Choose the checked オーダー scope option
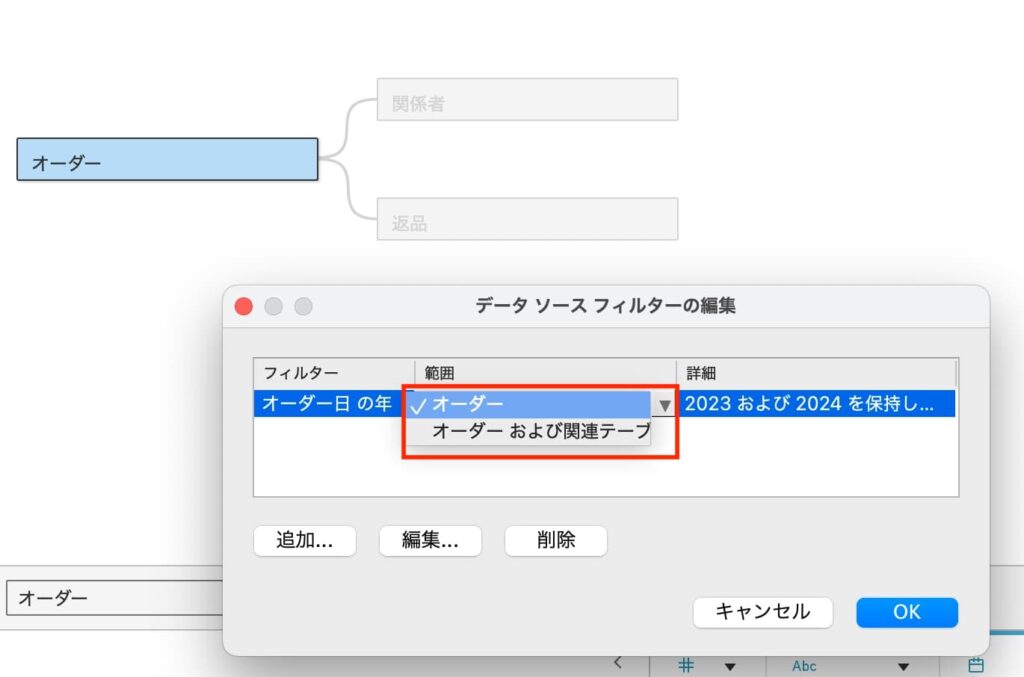Image resolution: width=1024 pixels, height=677 pixels. coord(528,404)
